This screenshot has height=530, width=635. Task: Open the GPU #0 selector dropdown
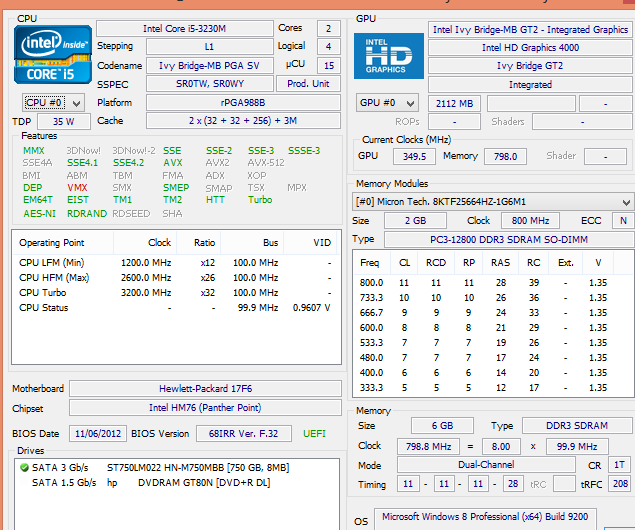pos(388,103)
